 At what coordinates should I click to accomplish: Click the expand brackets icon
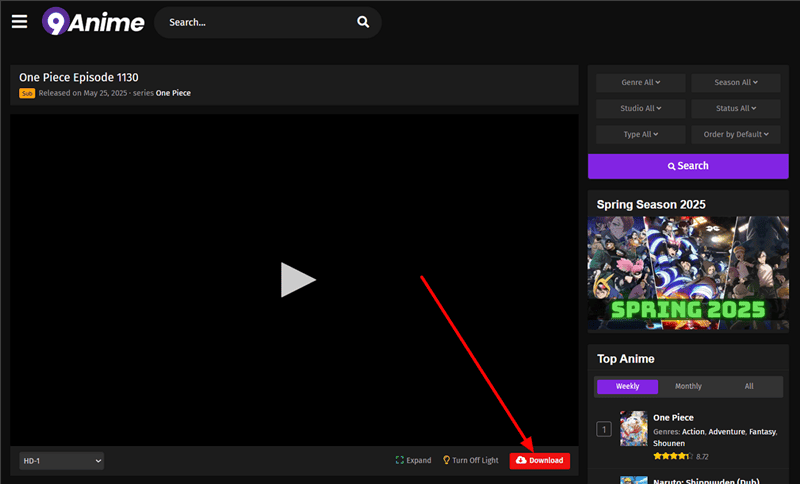point(399,460)
